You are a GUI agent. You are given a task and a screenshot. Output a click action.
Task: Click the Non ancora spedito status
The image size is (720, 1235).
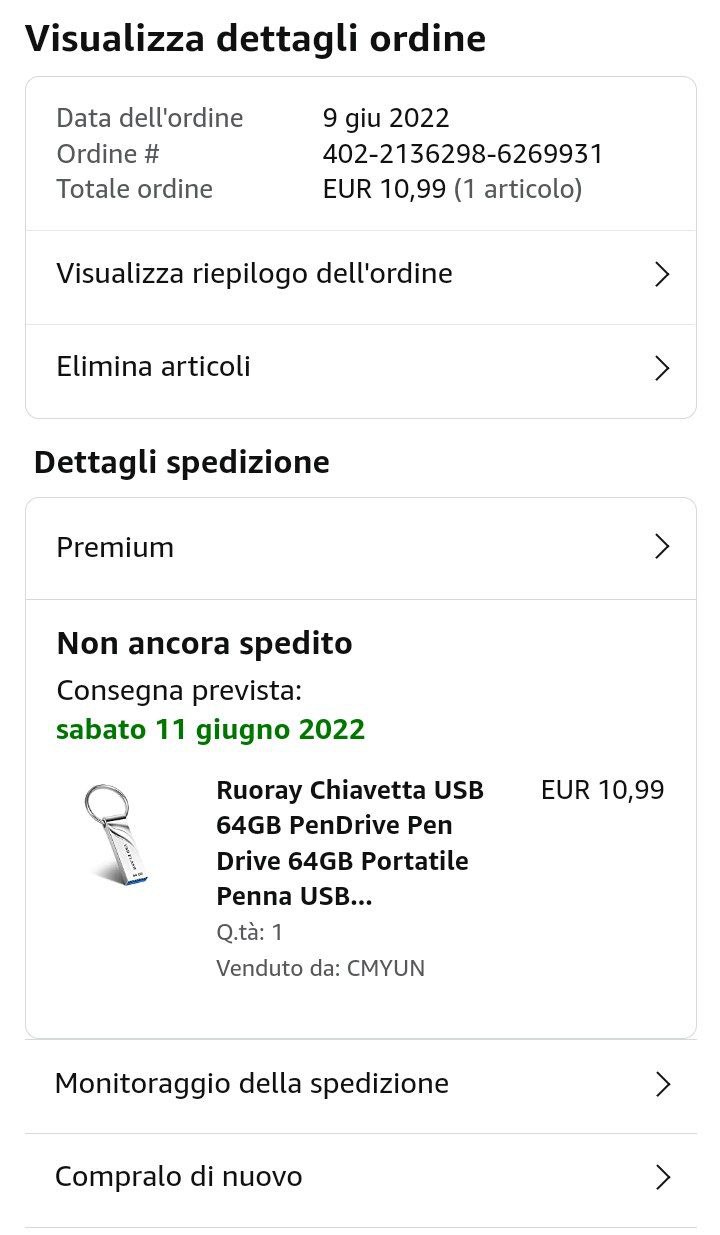204,643
